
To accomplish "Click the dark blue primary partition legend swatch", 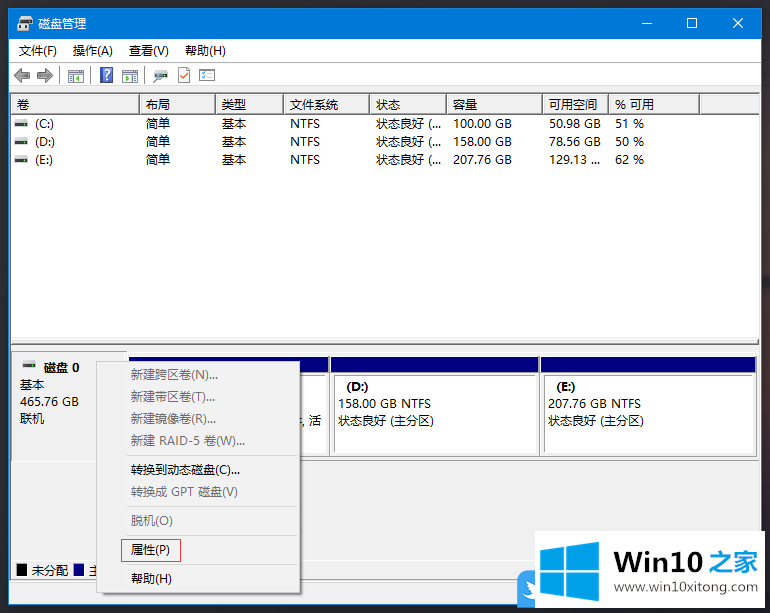I will click(79, 570).
